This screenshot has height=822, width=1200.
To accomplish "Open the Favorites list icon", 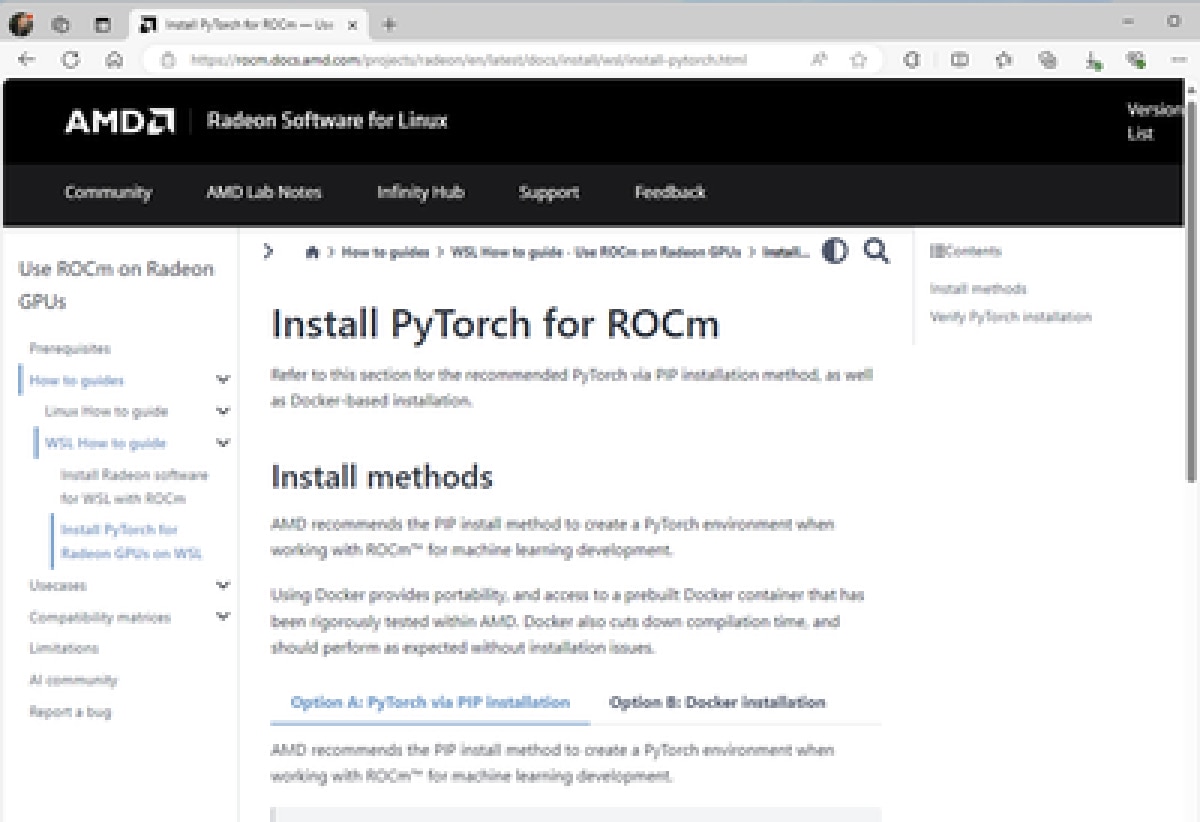I will 1004,60.
